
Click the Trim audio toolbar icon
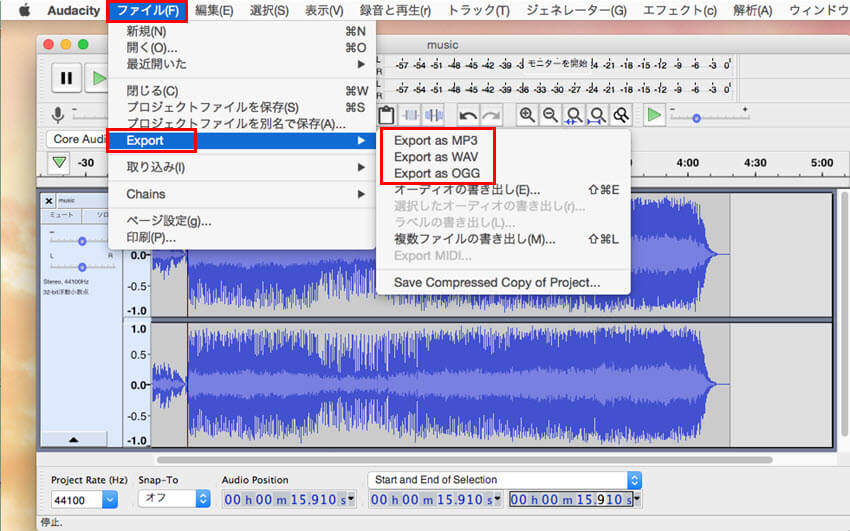pos(410,115)
